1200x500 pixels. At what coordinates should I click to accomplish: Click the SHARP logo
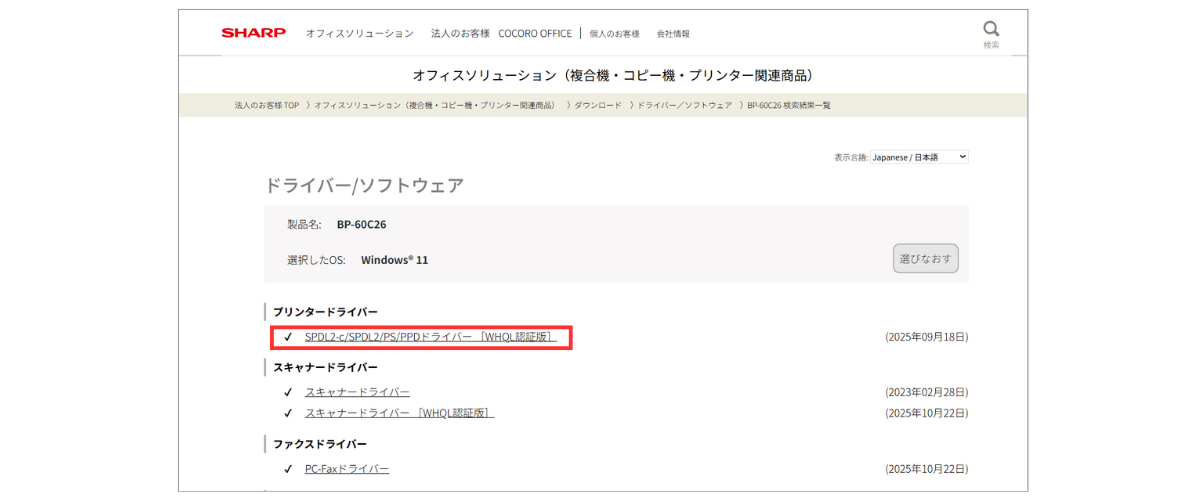tap(253, 33)
